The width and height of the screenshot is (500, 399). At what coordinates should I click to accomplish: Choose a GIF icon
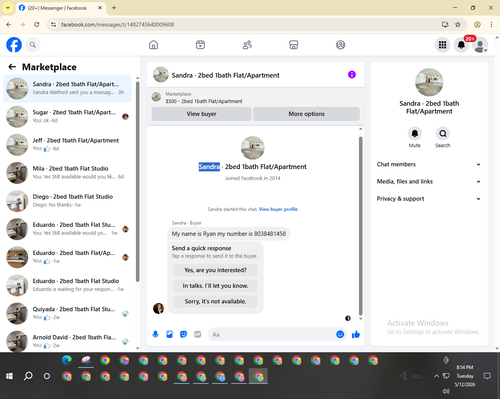pyautogui.click(x=197, y=334)
